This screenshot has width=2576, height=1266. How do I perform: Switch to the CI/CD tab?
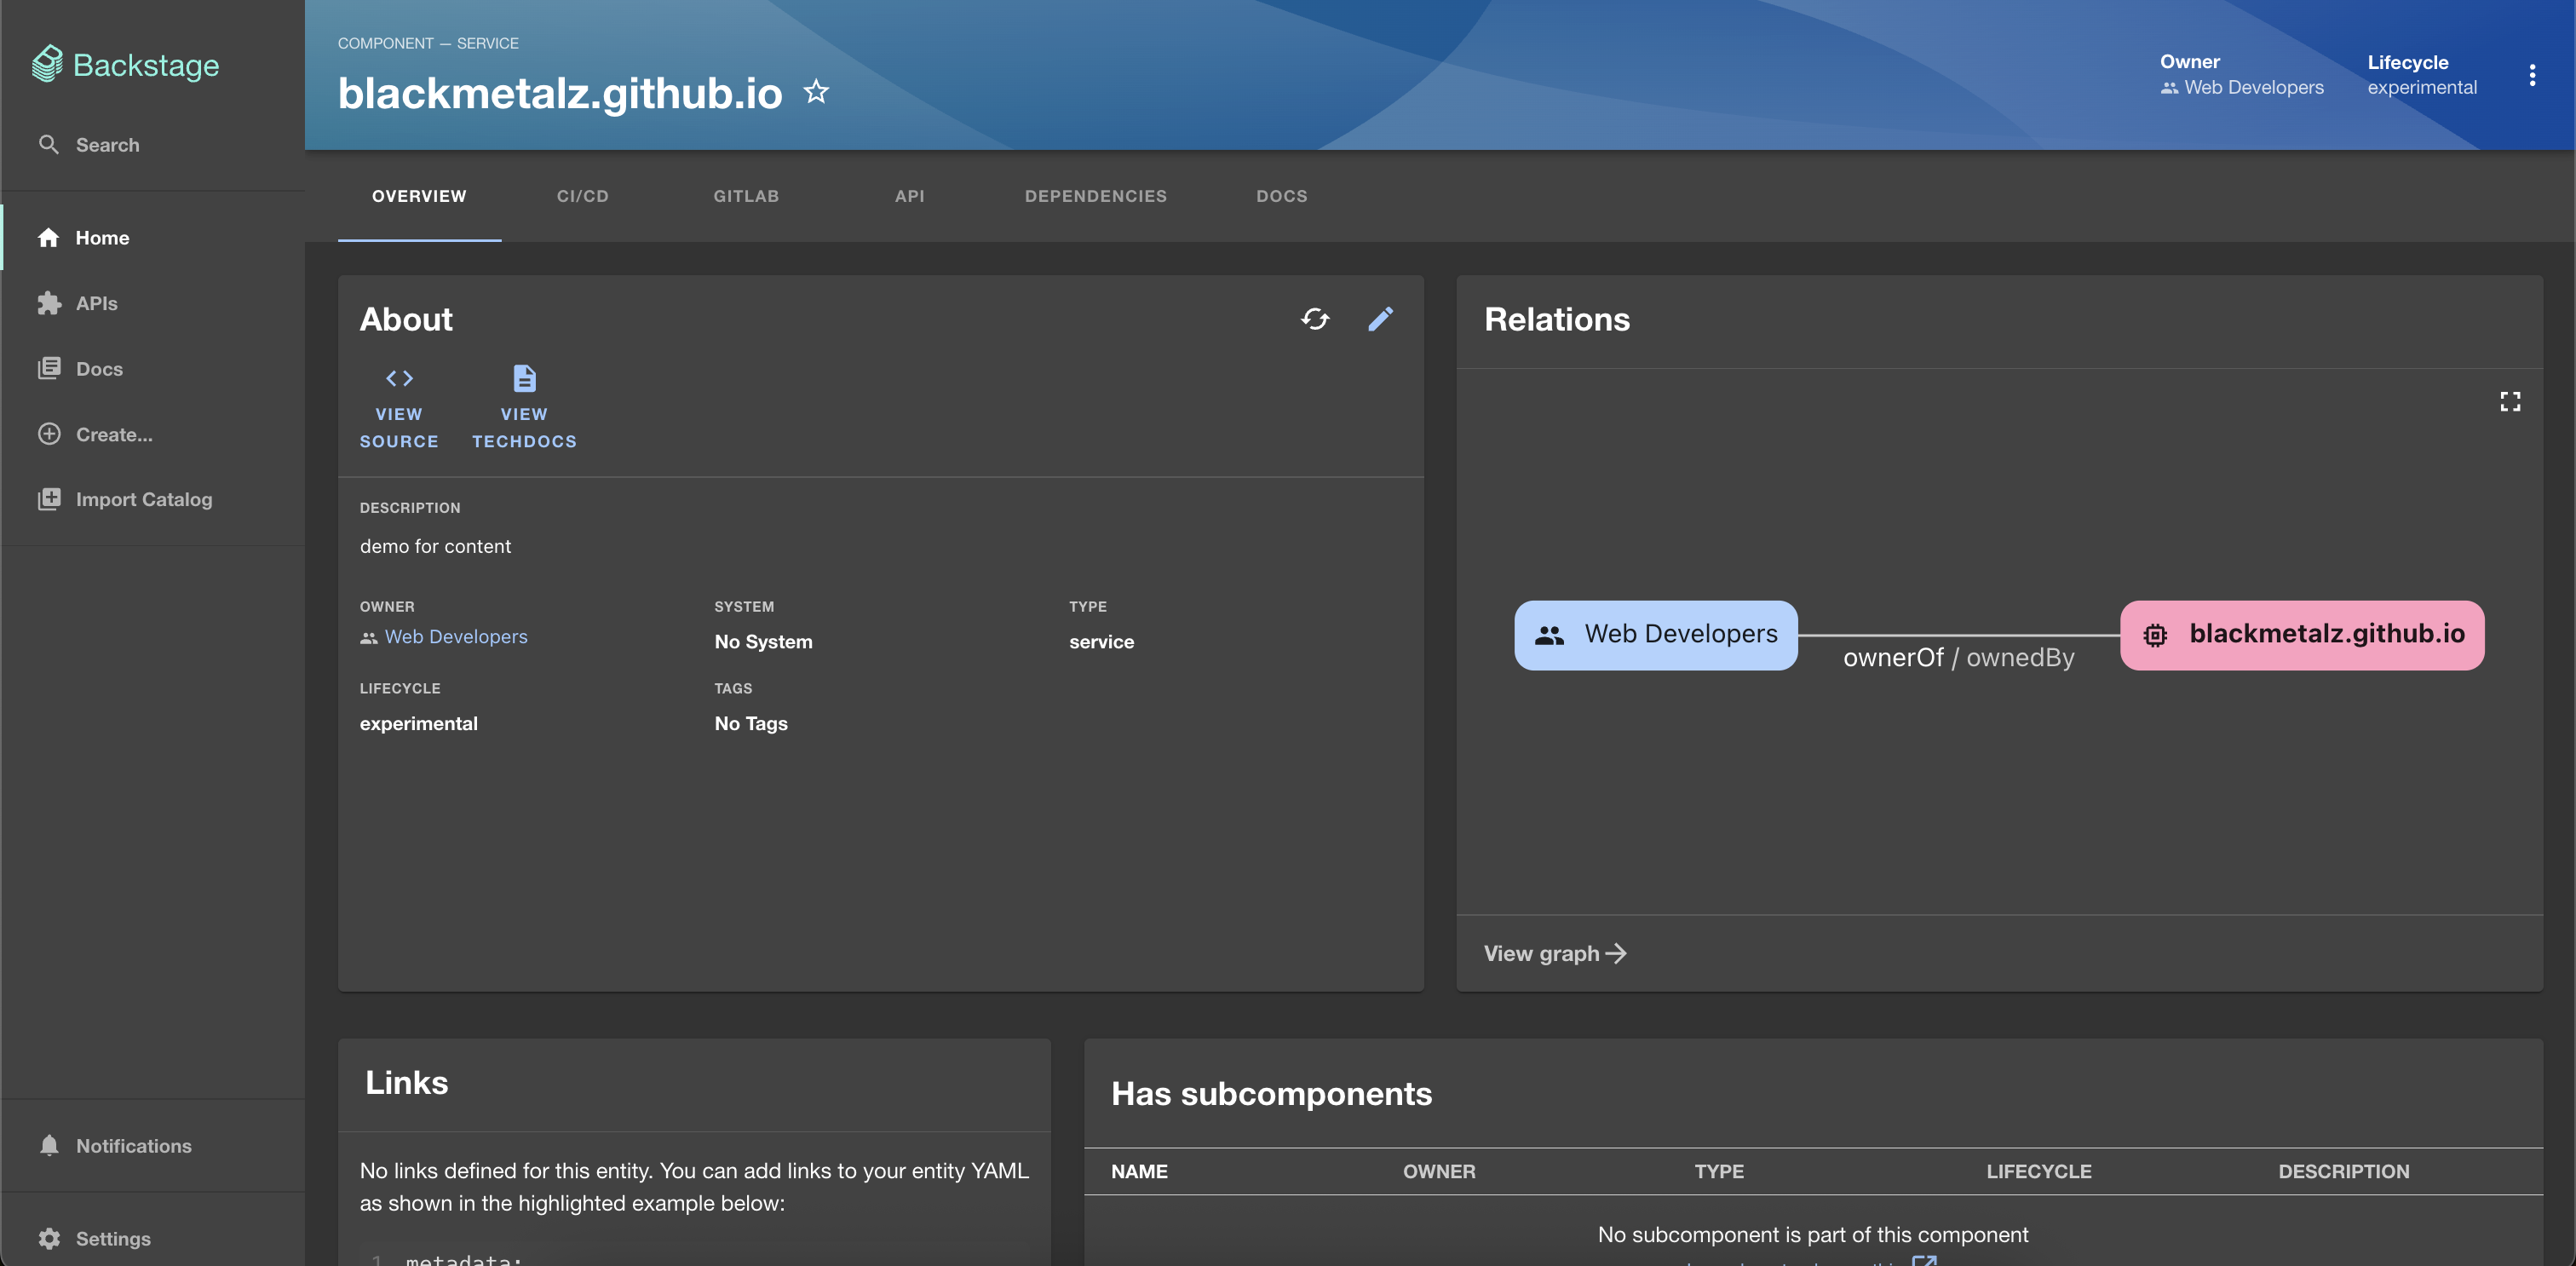582,196
